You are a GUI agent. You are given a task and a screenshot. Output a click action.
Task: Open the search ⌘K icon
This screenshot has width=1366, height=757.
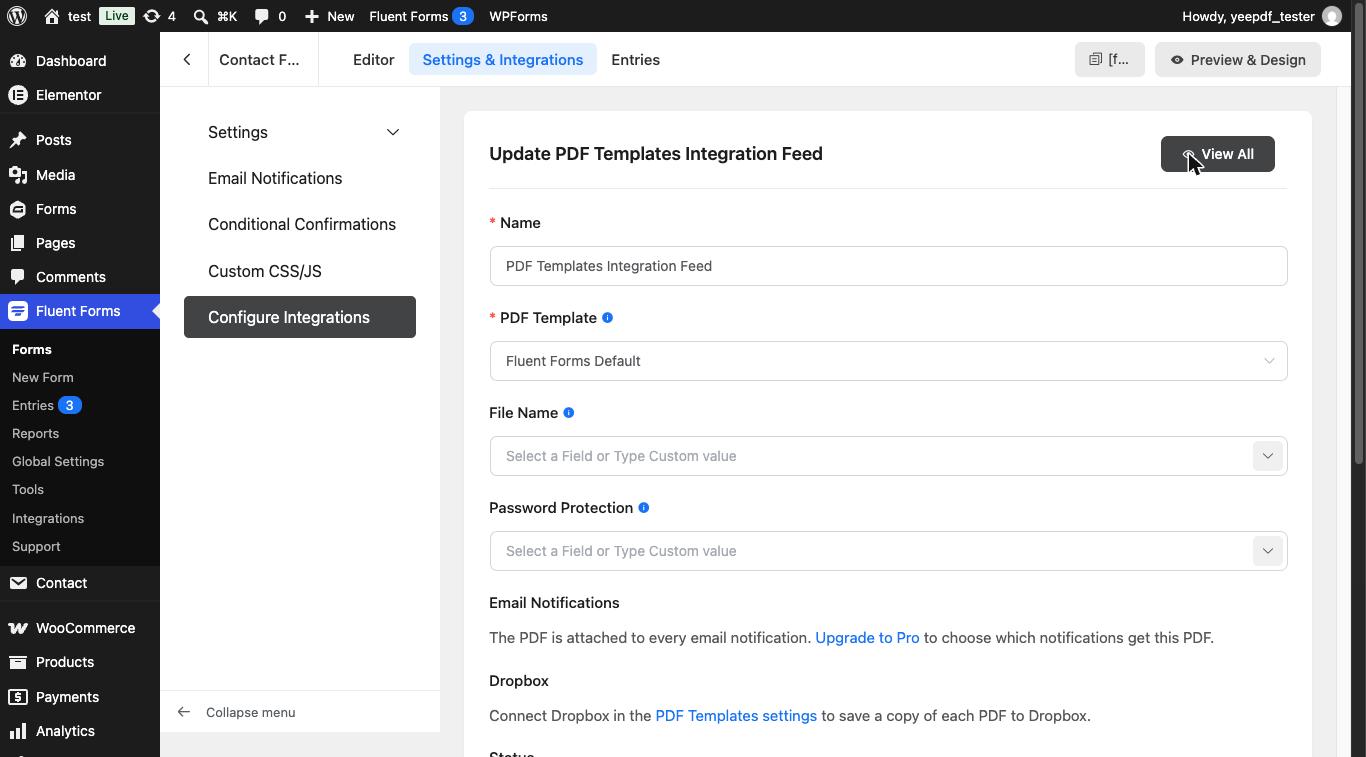point(201,16)
